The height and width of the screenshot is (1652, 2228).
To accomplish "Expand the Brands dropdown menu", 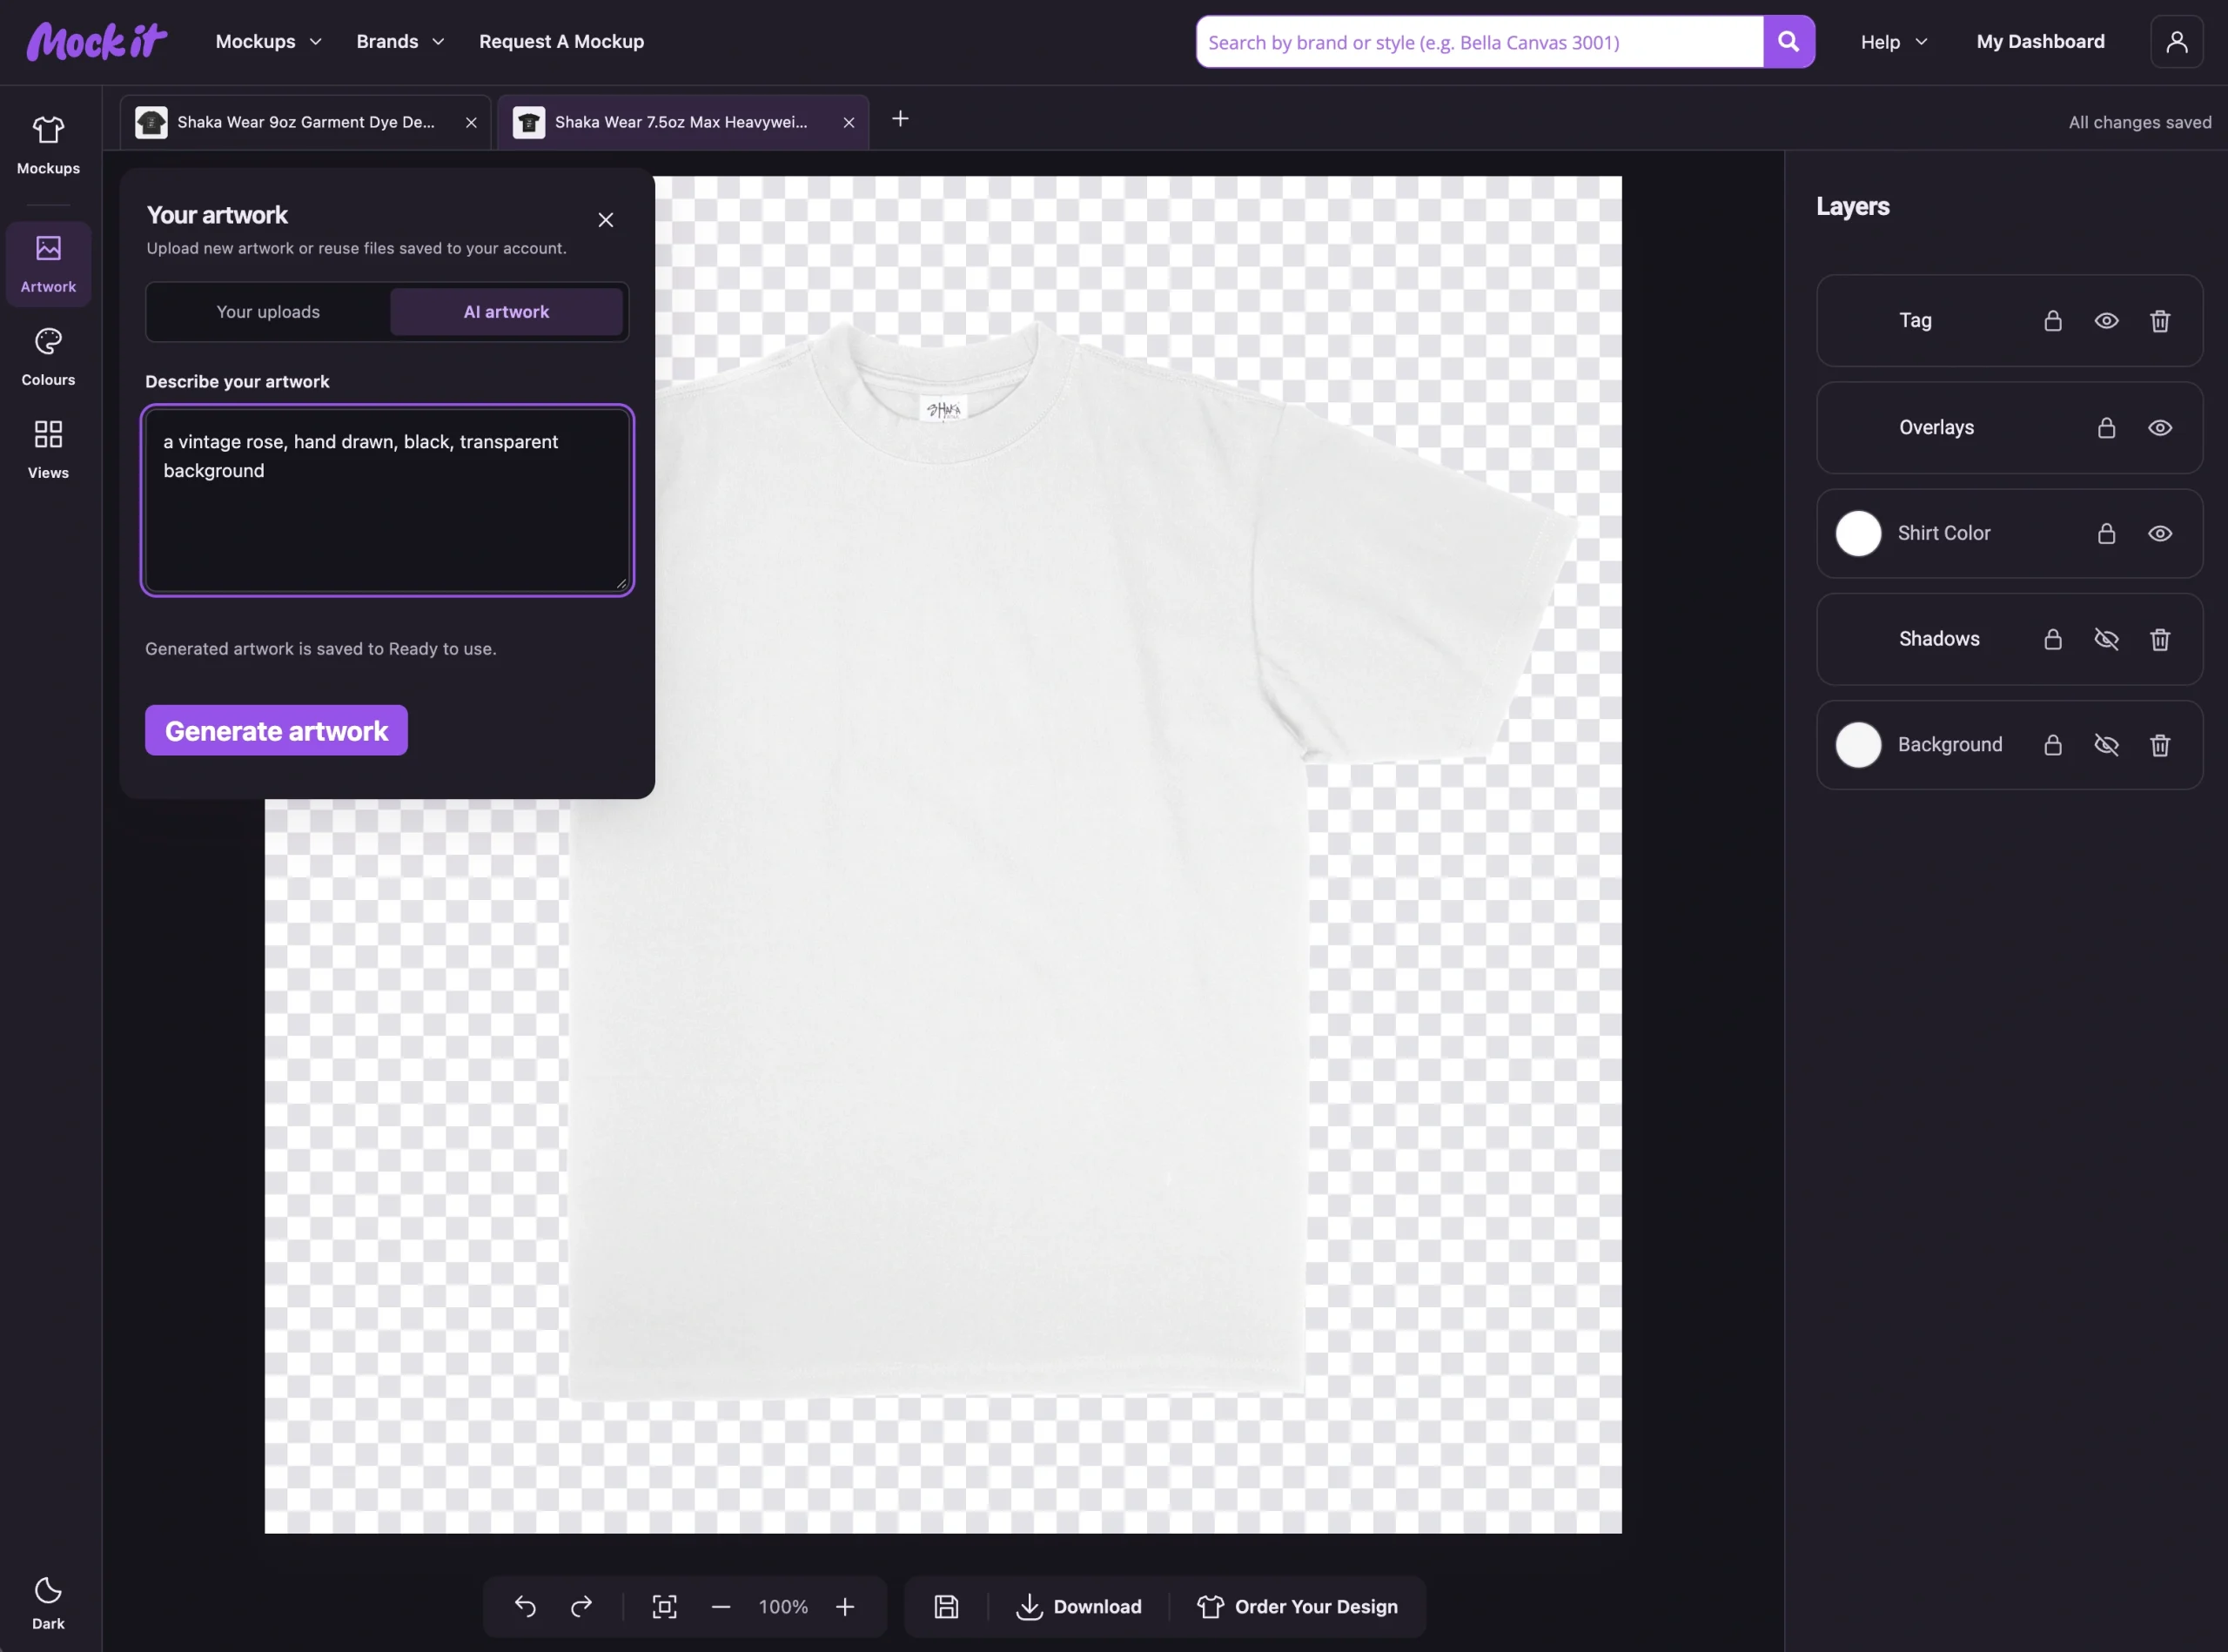I will tap(400, 41).
